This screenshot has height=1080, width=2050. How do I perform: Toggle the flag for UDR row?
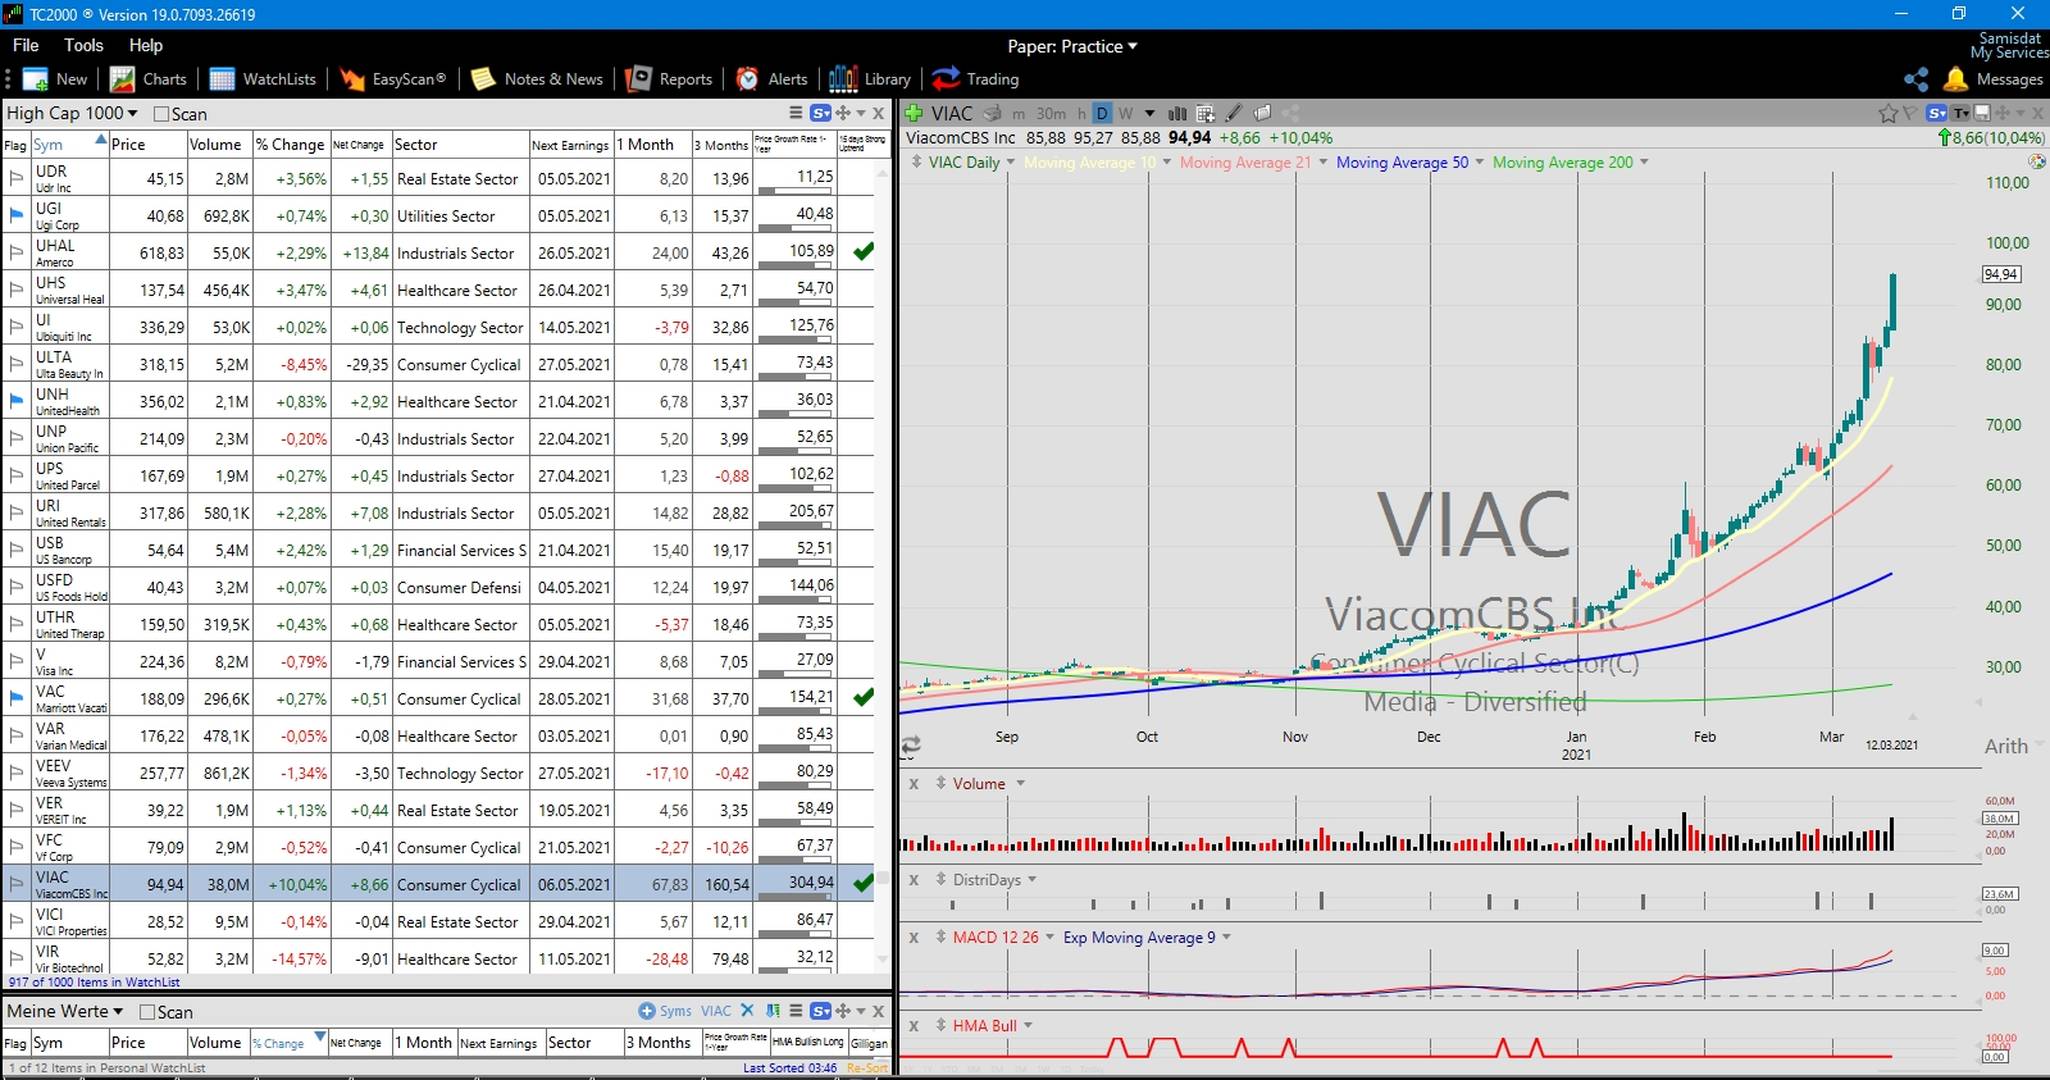tap(16, 178)
